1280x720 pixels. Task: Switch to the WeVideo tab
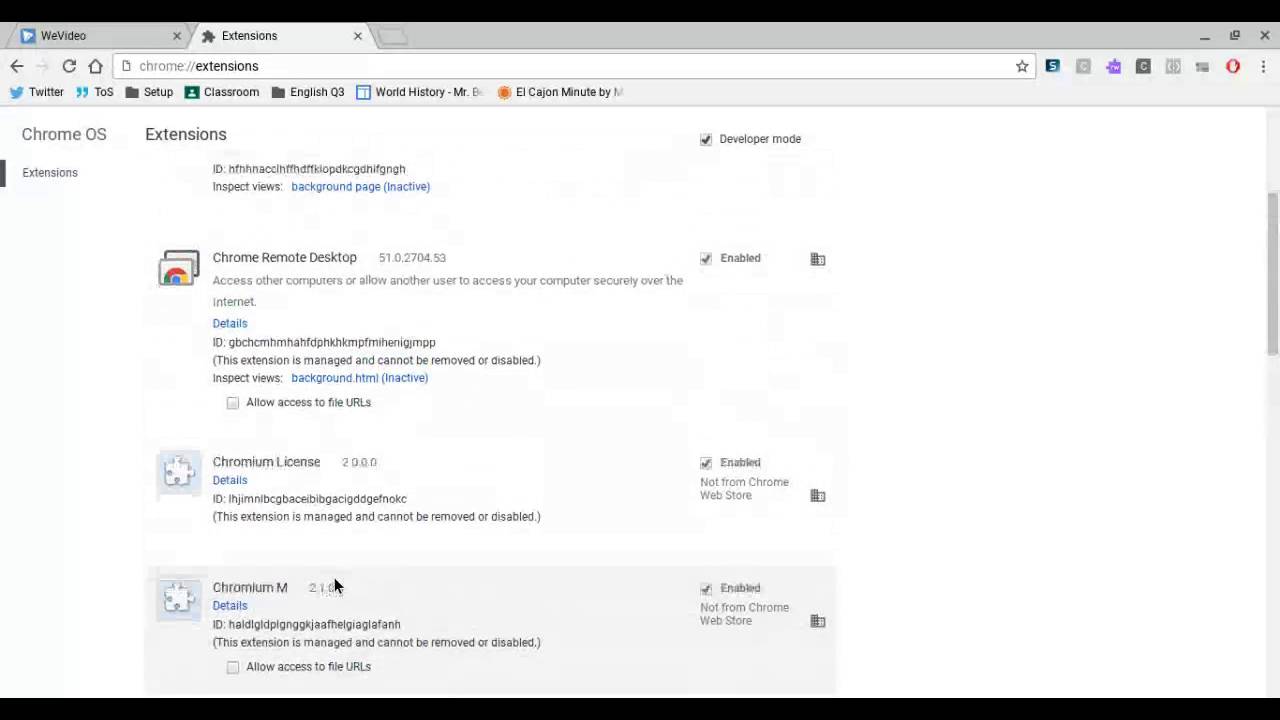click(98, 36)
